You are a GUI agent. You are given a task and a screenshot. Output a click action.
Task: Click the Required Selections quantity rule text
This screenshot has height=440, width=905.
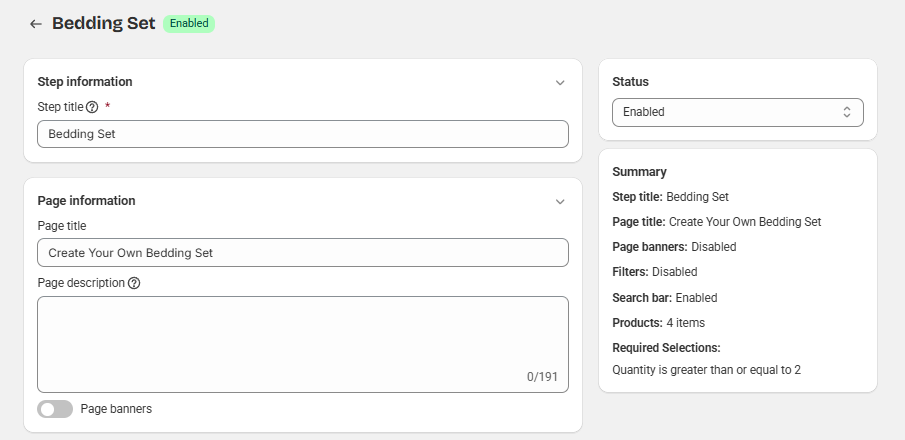pos(706,370)
